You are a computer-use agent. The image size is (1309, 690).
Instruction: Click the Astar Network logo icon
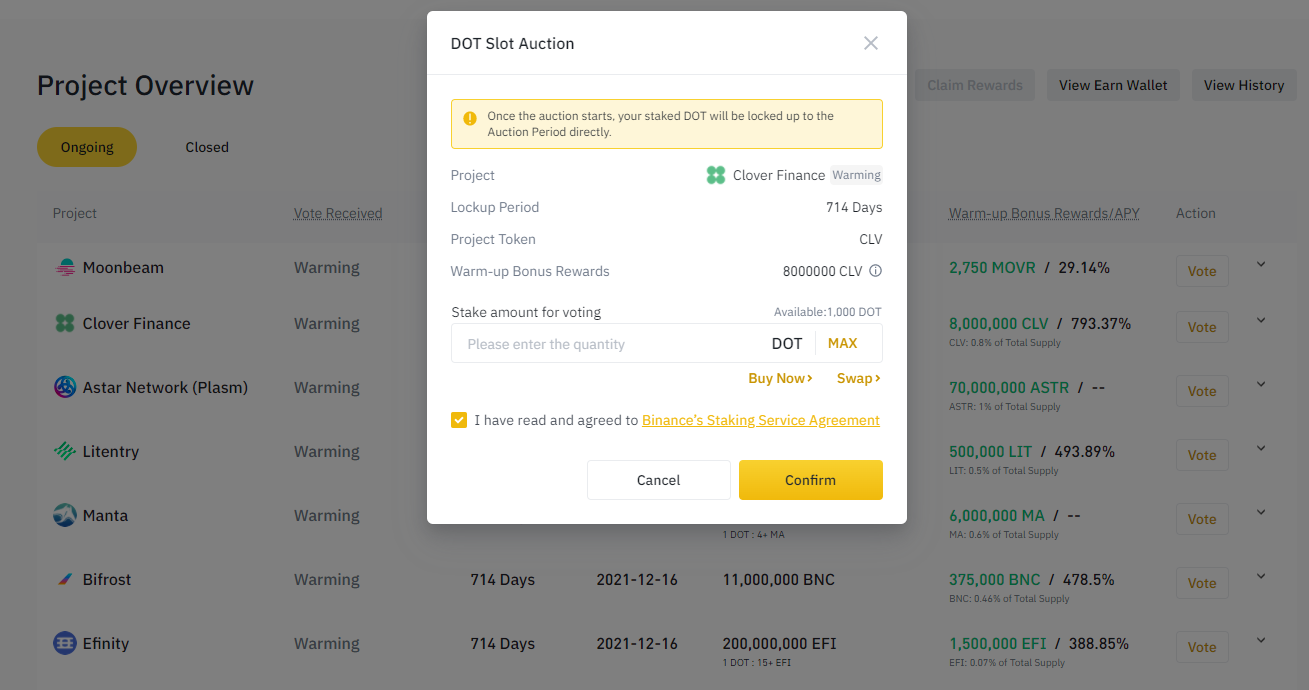(65, 387)
